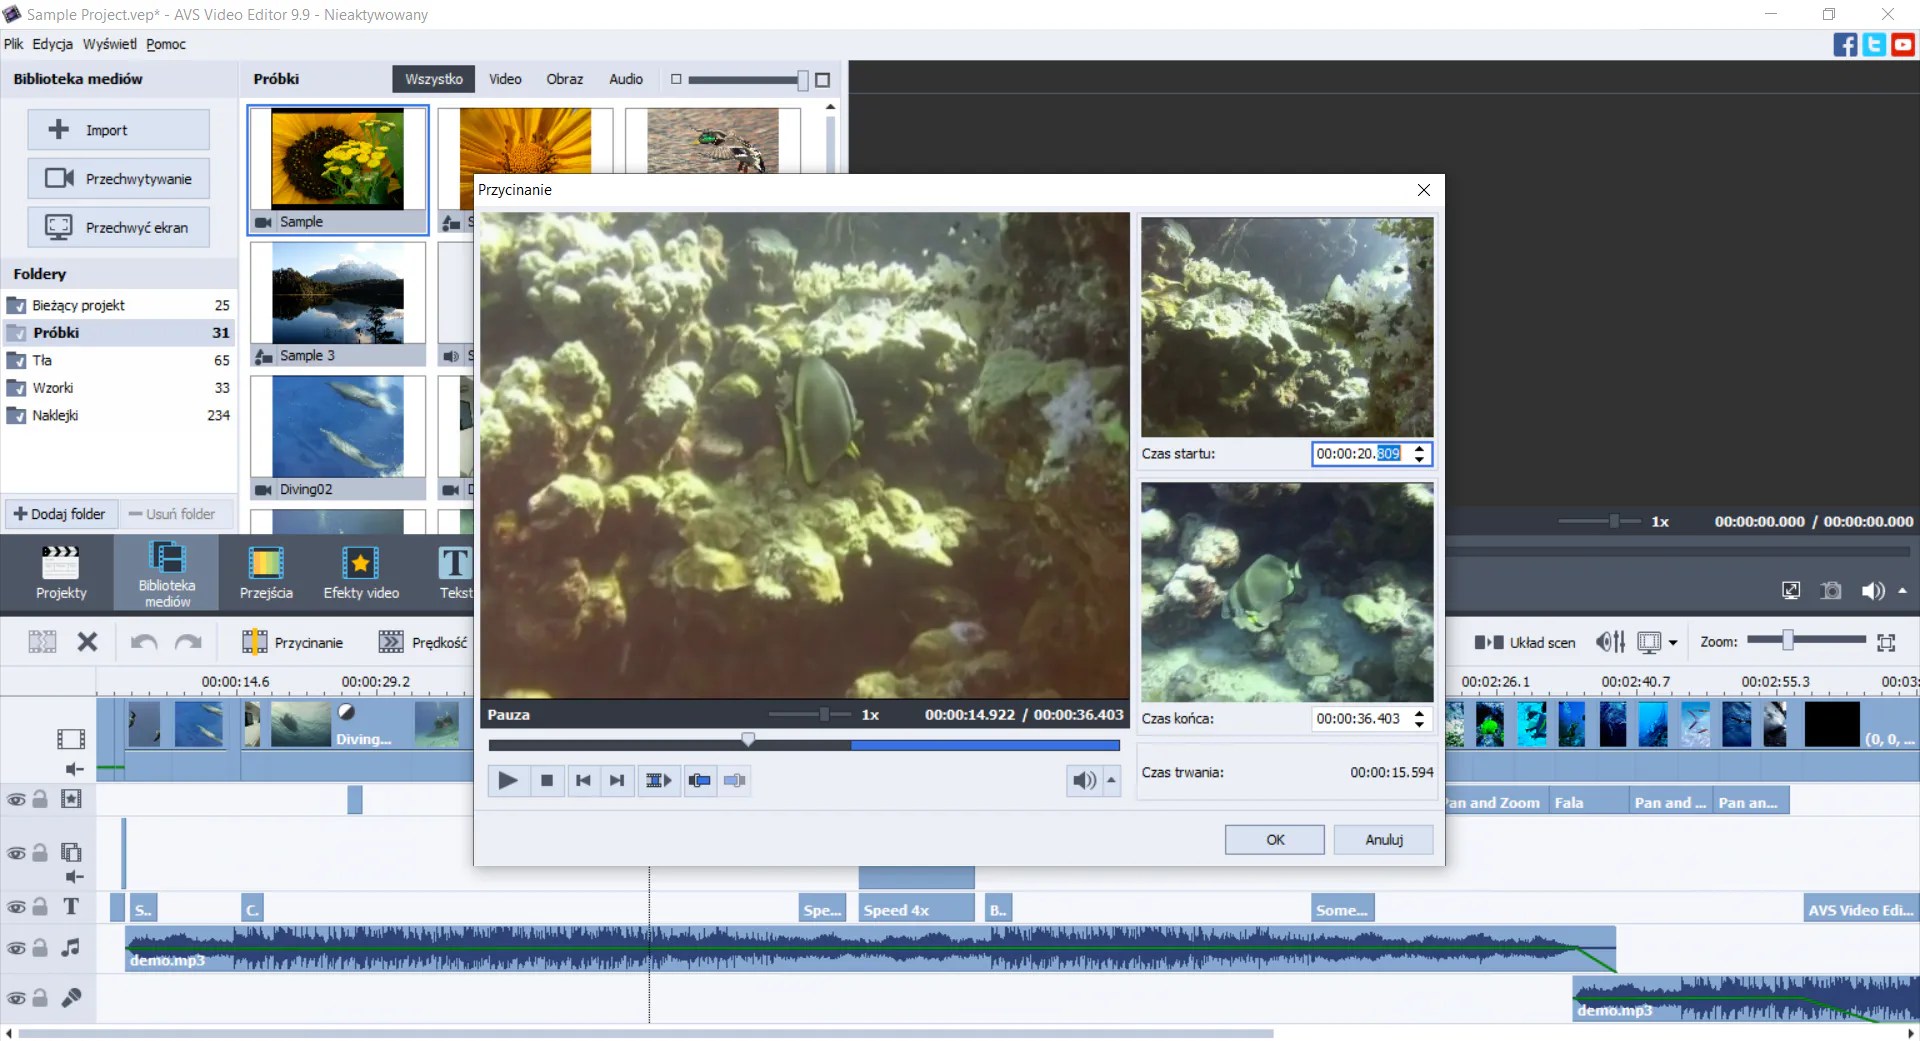Switch to the Projekty panel

[60, 572]
